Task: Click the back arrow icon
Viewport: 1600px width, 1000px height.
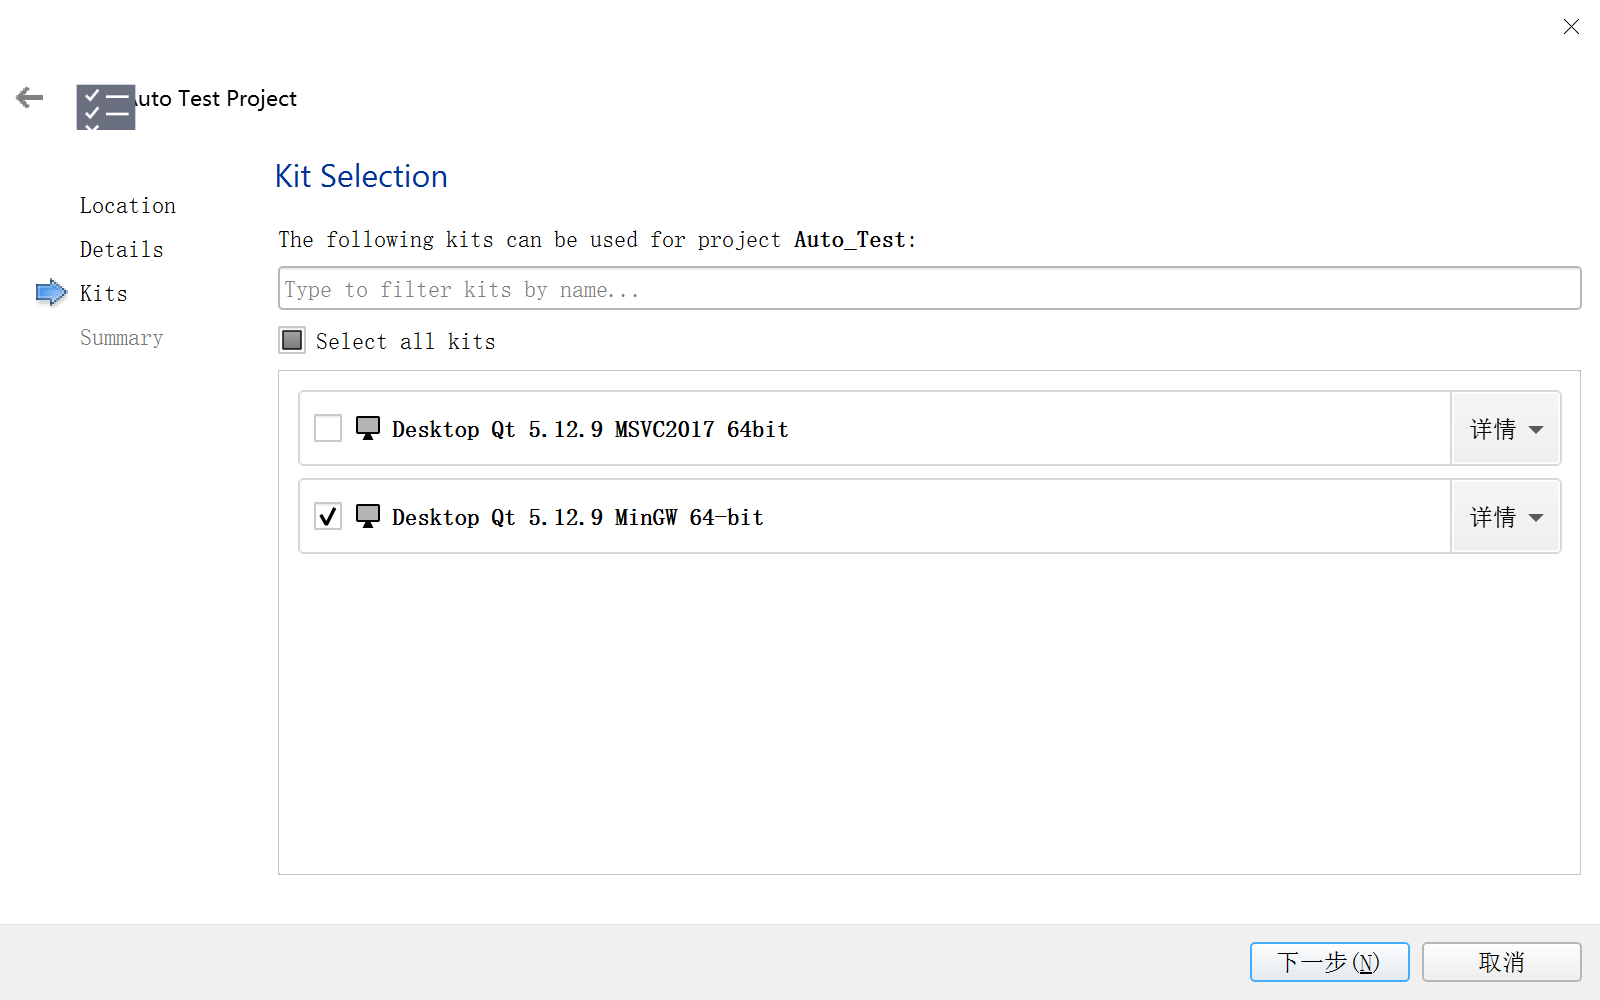Action: 30,97
